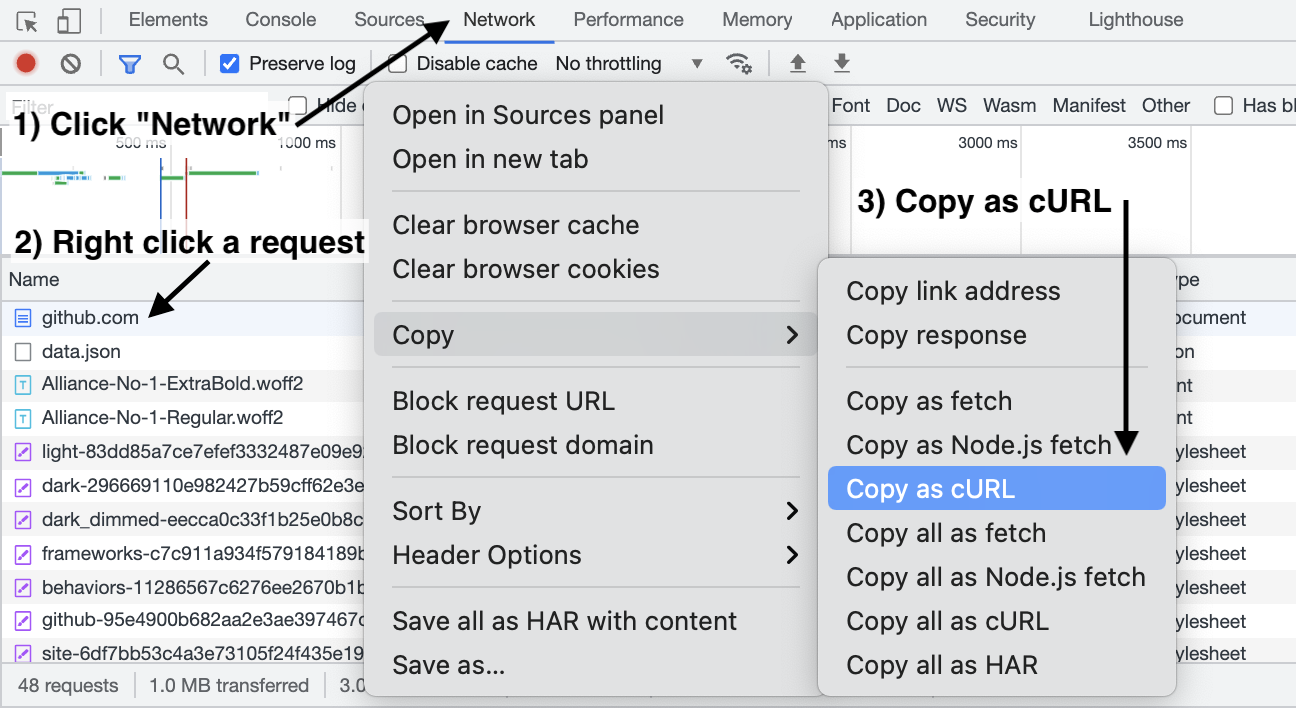Screen dimensions: 1296x708
Task: Click the export HAR download icon
Action: click(842, 64)
